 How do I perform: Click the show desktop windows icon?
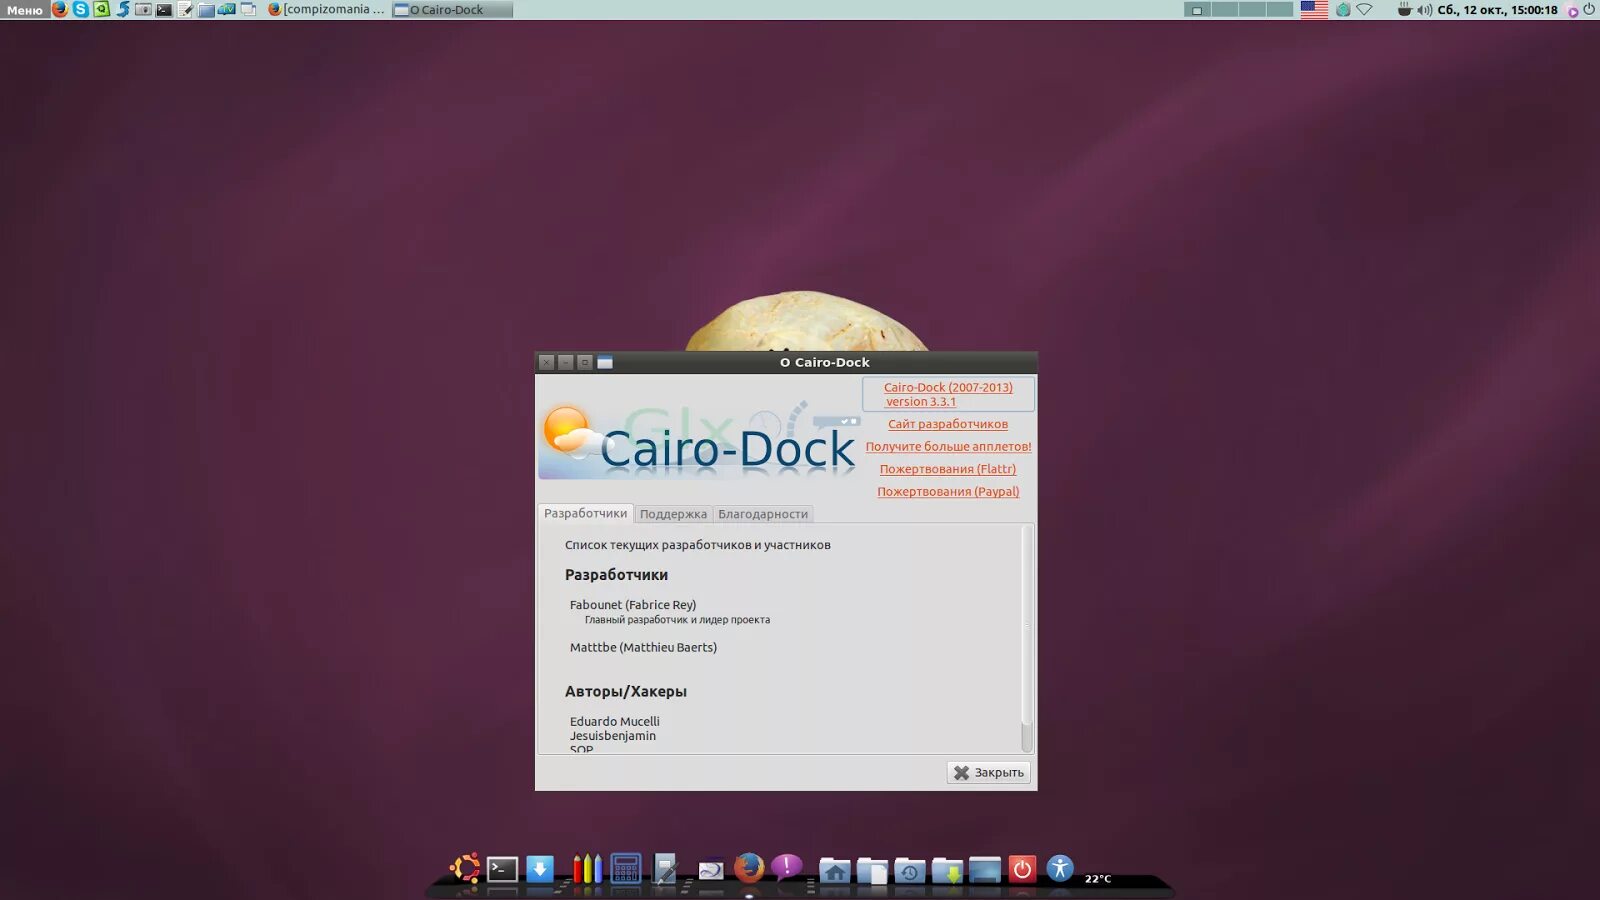point(248,9)
